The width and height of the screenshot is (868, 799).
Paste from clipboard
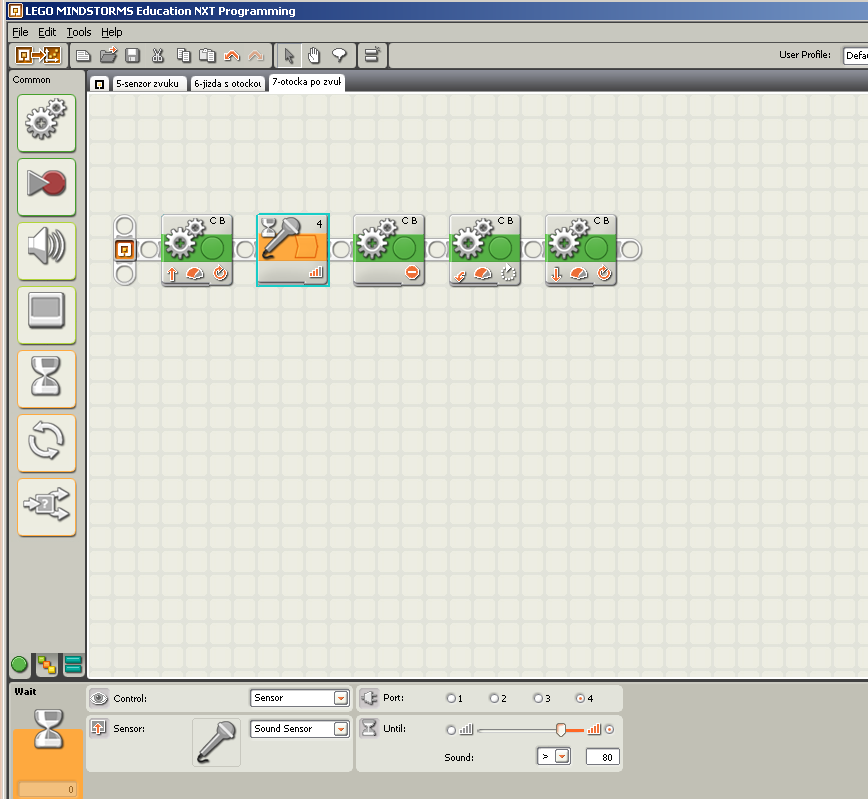coord(207,55)
